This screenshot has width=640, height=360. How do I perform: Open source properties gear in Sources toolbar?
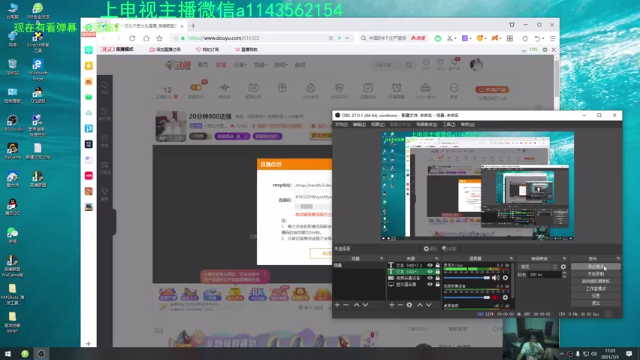pos(409,305)
